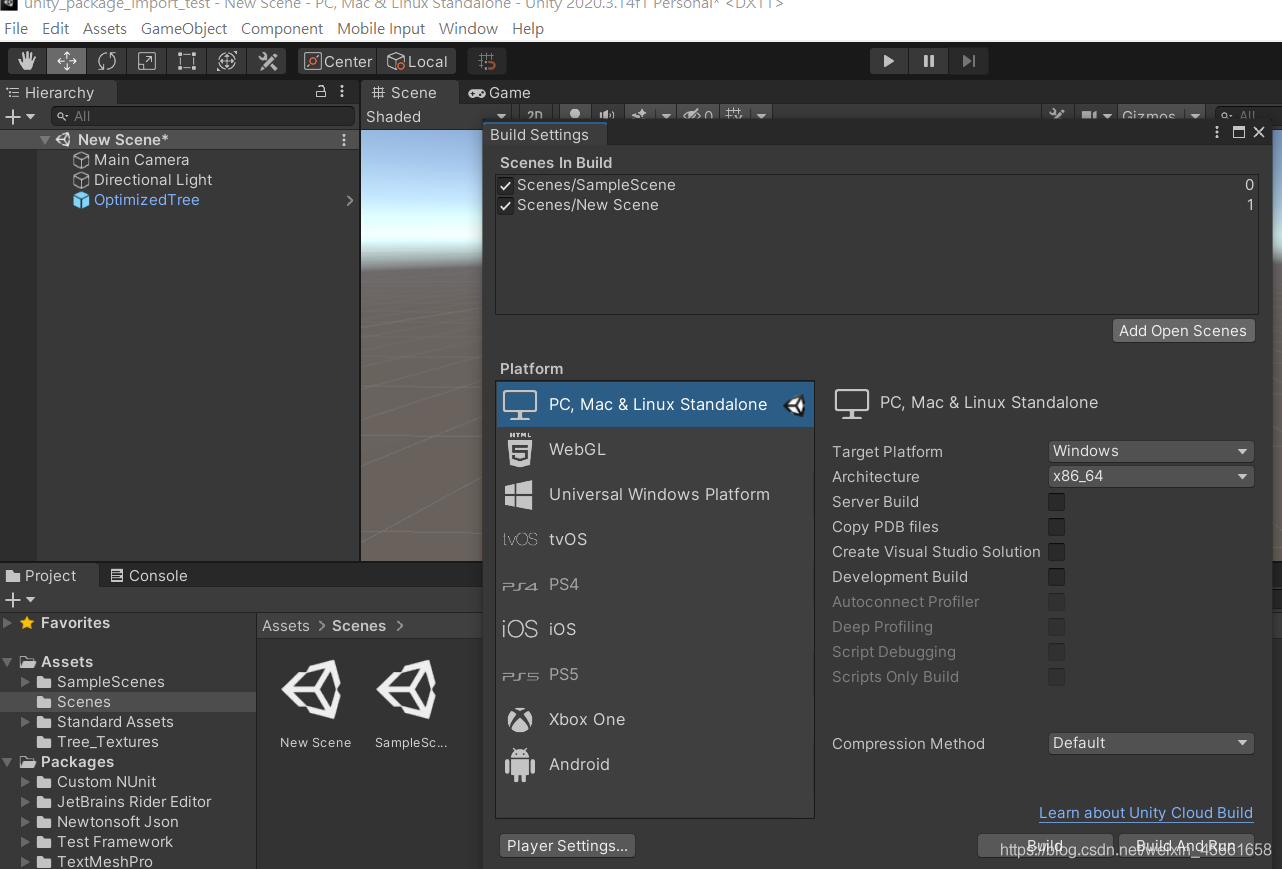Screen dimensions: 1282x869
Task: Open the GameObject menu
Action: click(184, 28)
